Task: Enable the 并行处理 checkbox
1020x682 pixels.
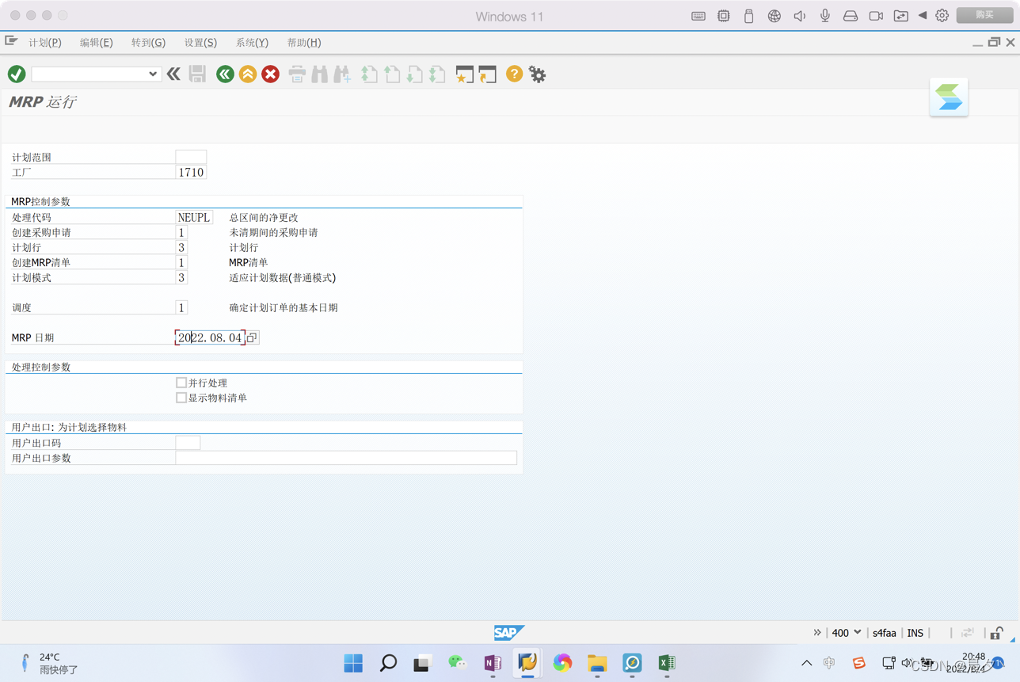Action: [181, 382]
